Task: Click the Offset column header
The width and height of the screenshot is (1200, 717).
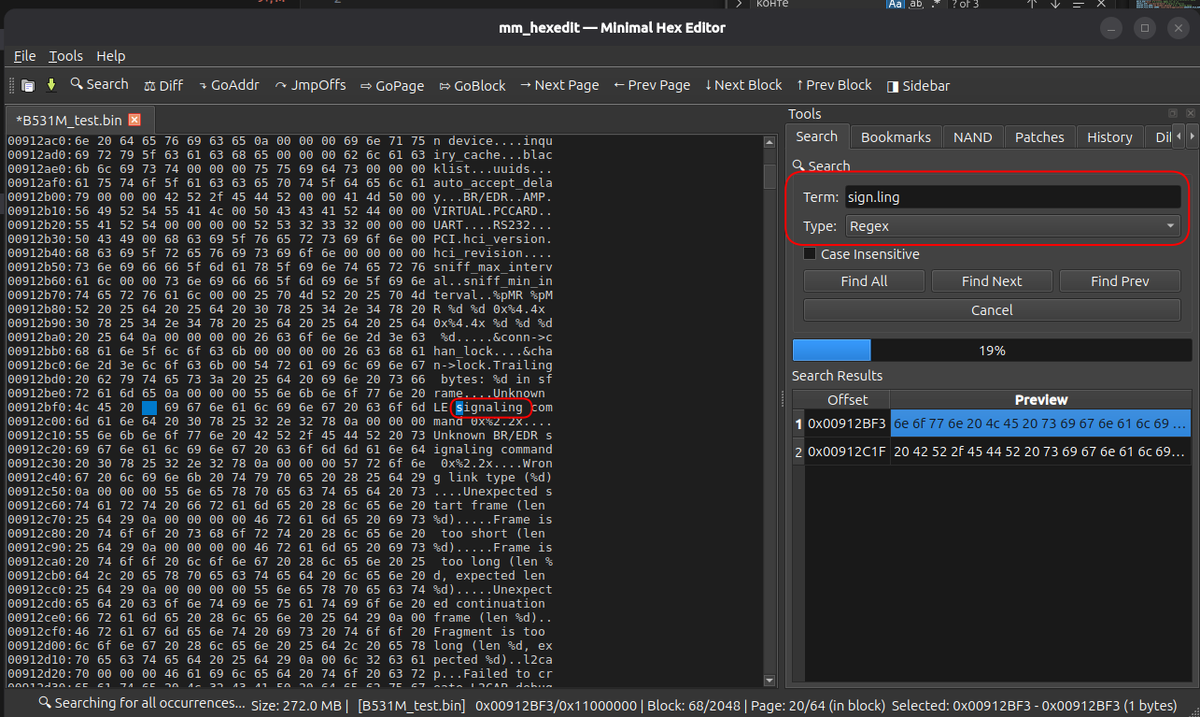Action: tap(847, 399)
